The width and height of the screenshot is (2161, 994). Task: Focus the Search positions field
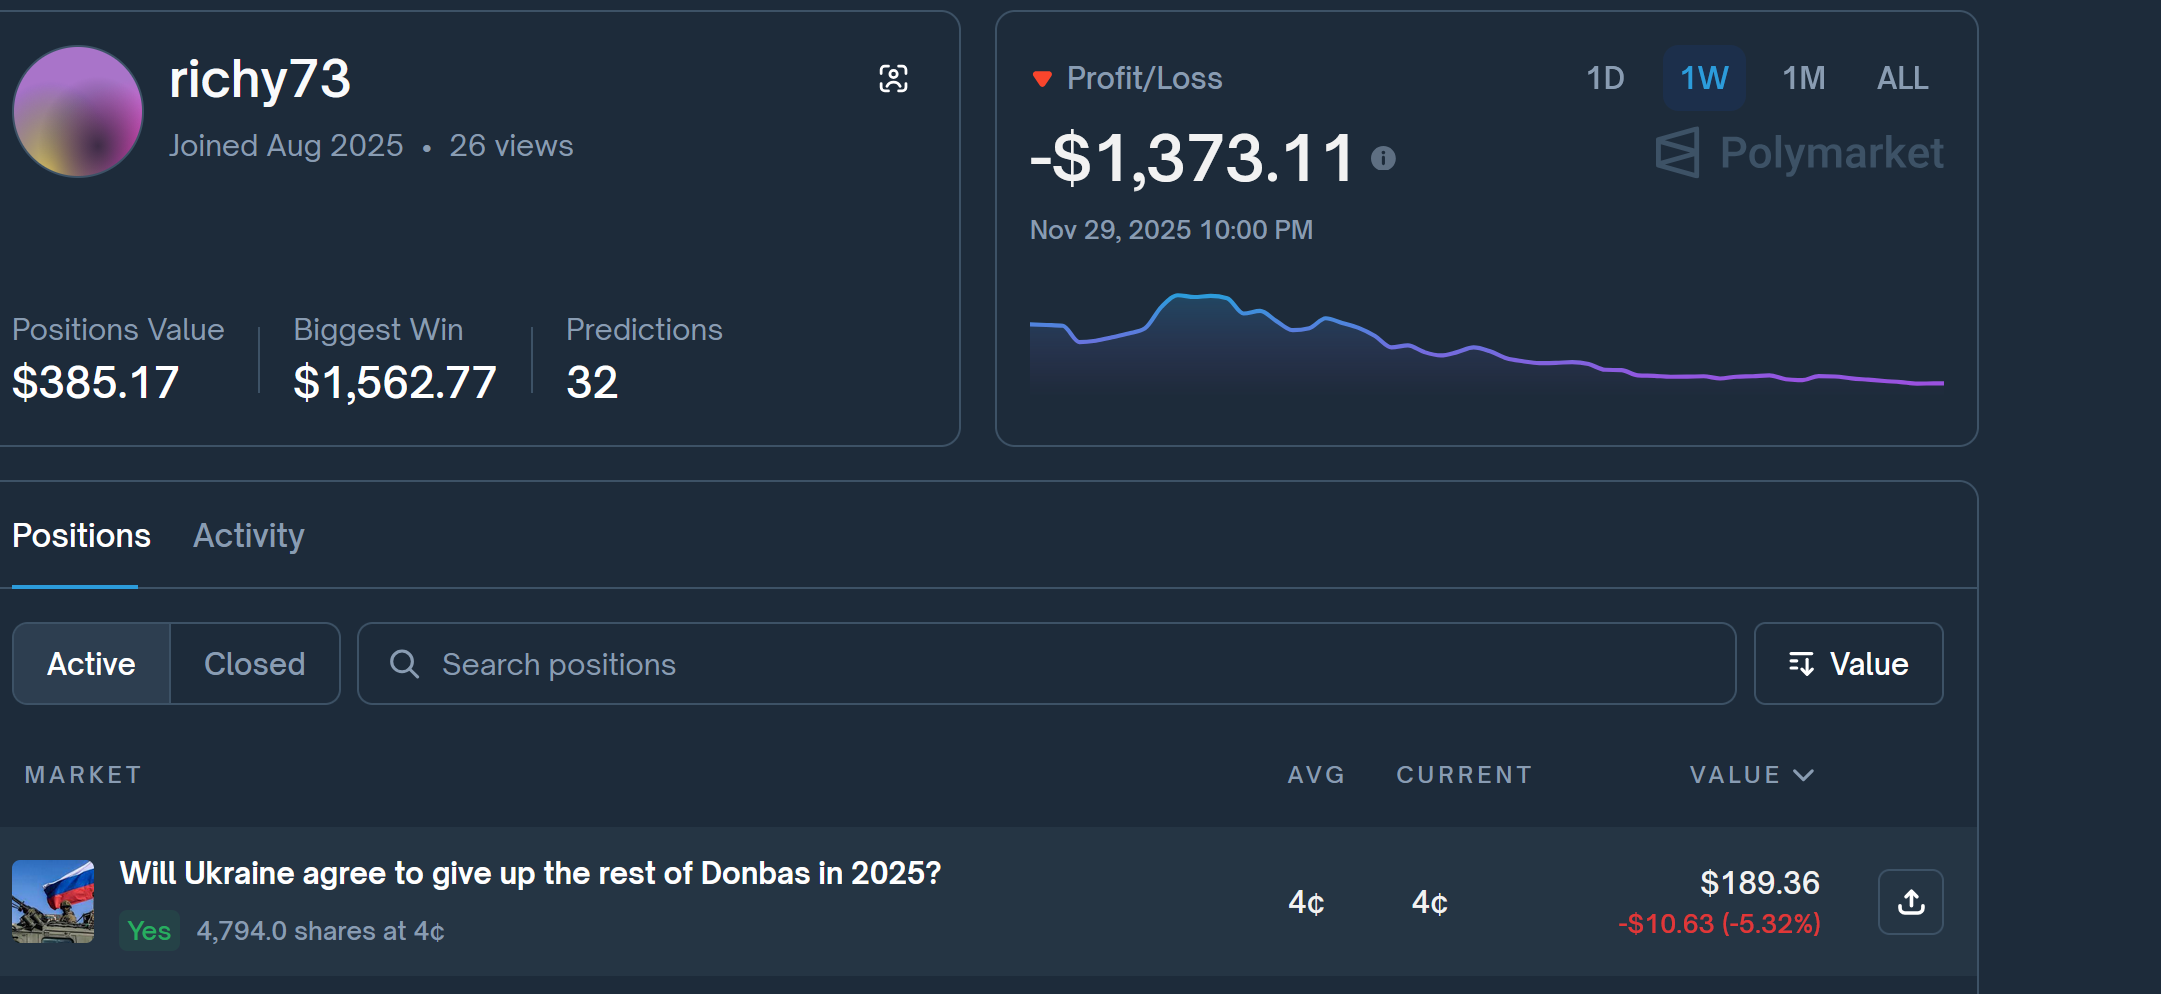coord(1046,664)
